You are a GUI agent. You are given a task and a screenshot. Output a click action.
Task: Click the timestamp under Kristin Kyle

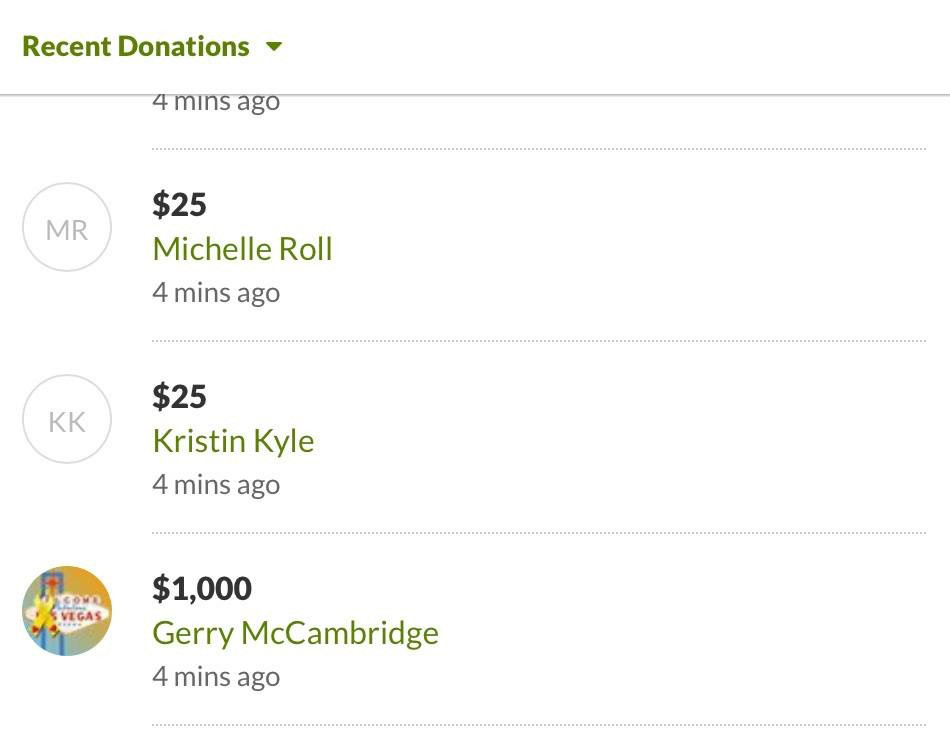pyautogui.click(x=216, y=485)
